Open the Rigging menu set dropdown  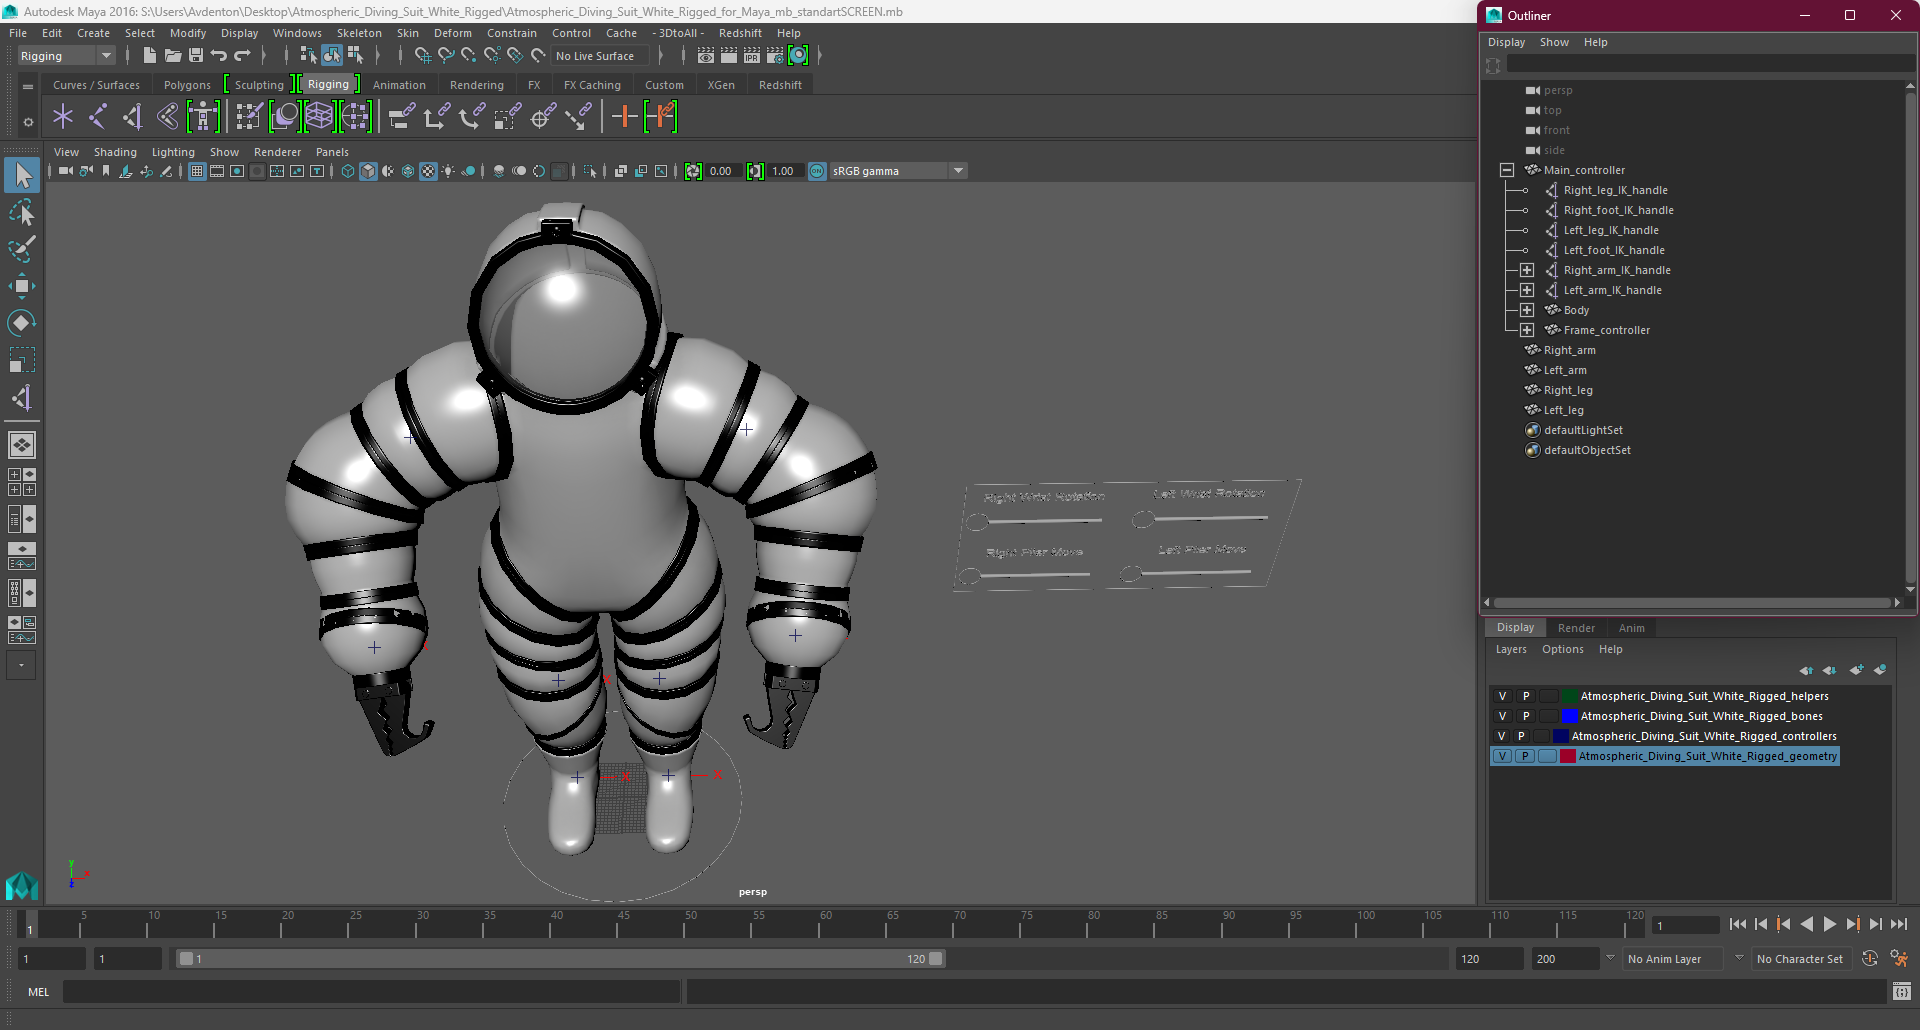click(x=65, y=56)
